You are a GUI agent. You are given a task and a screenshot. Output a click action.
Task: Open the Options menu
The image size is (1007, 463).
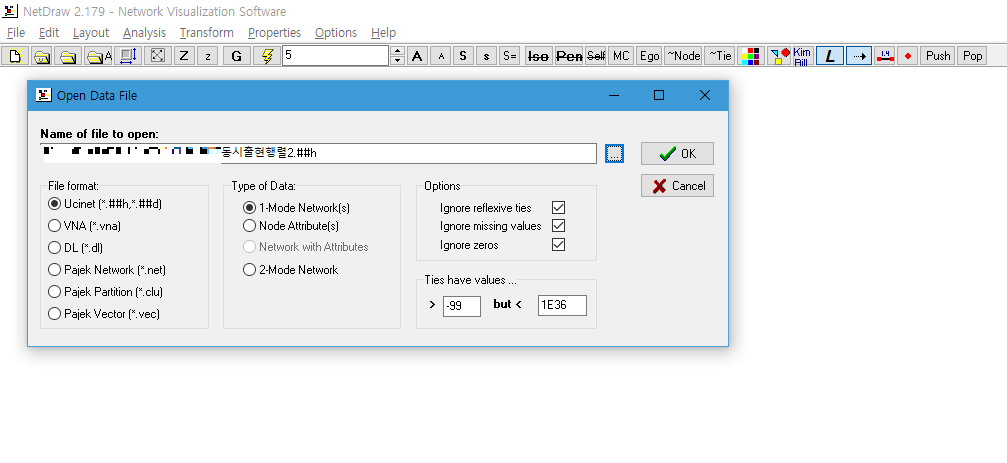coord(336,33)
